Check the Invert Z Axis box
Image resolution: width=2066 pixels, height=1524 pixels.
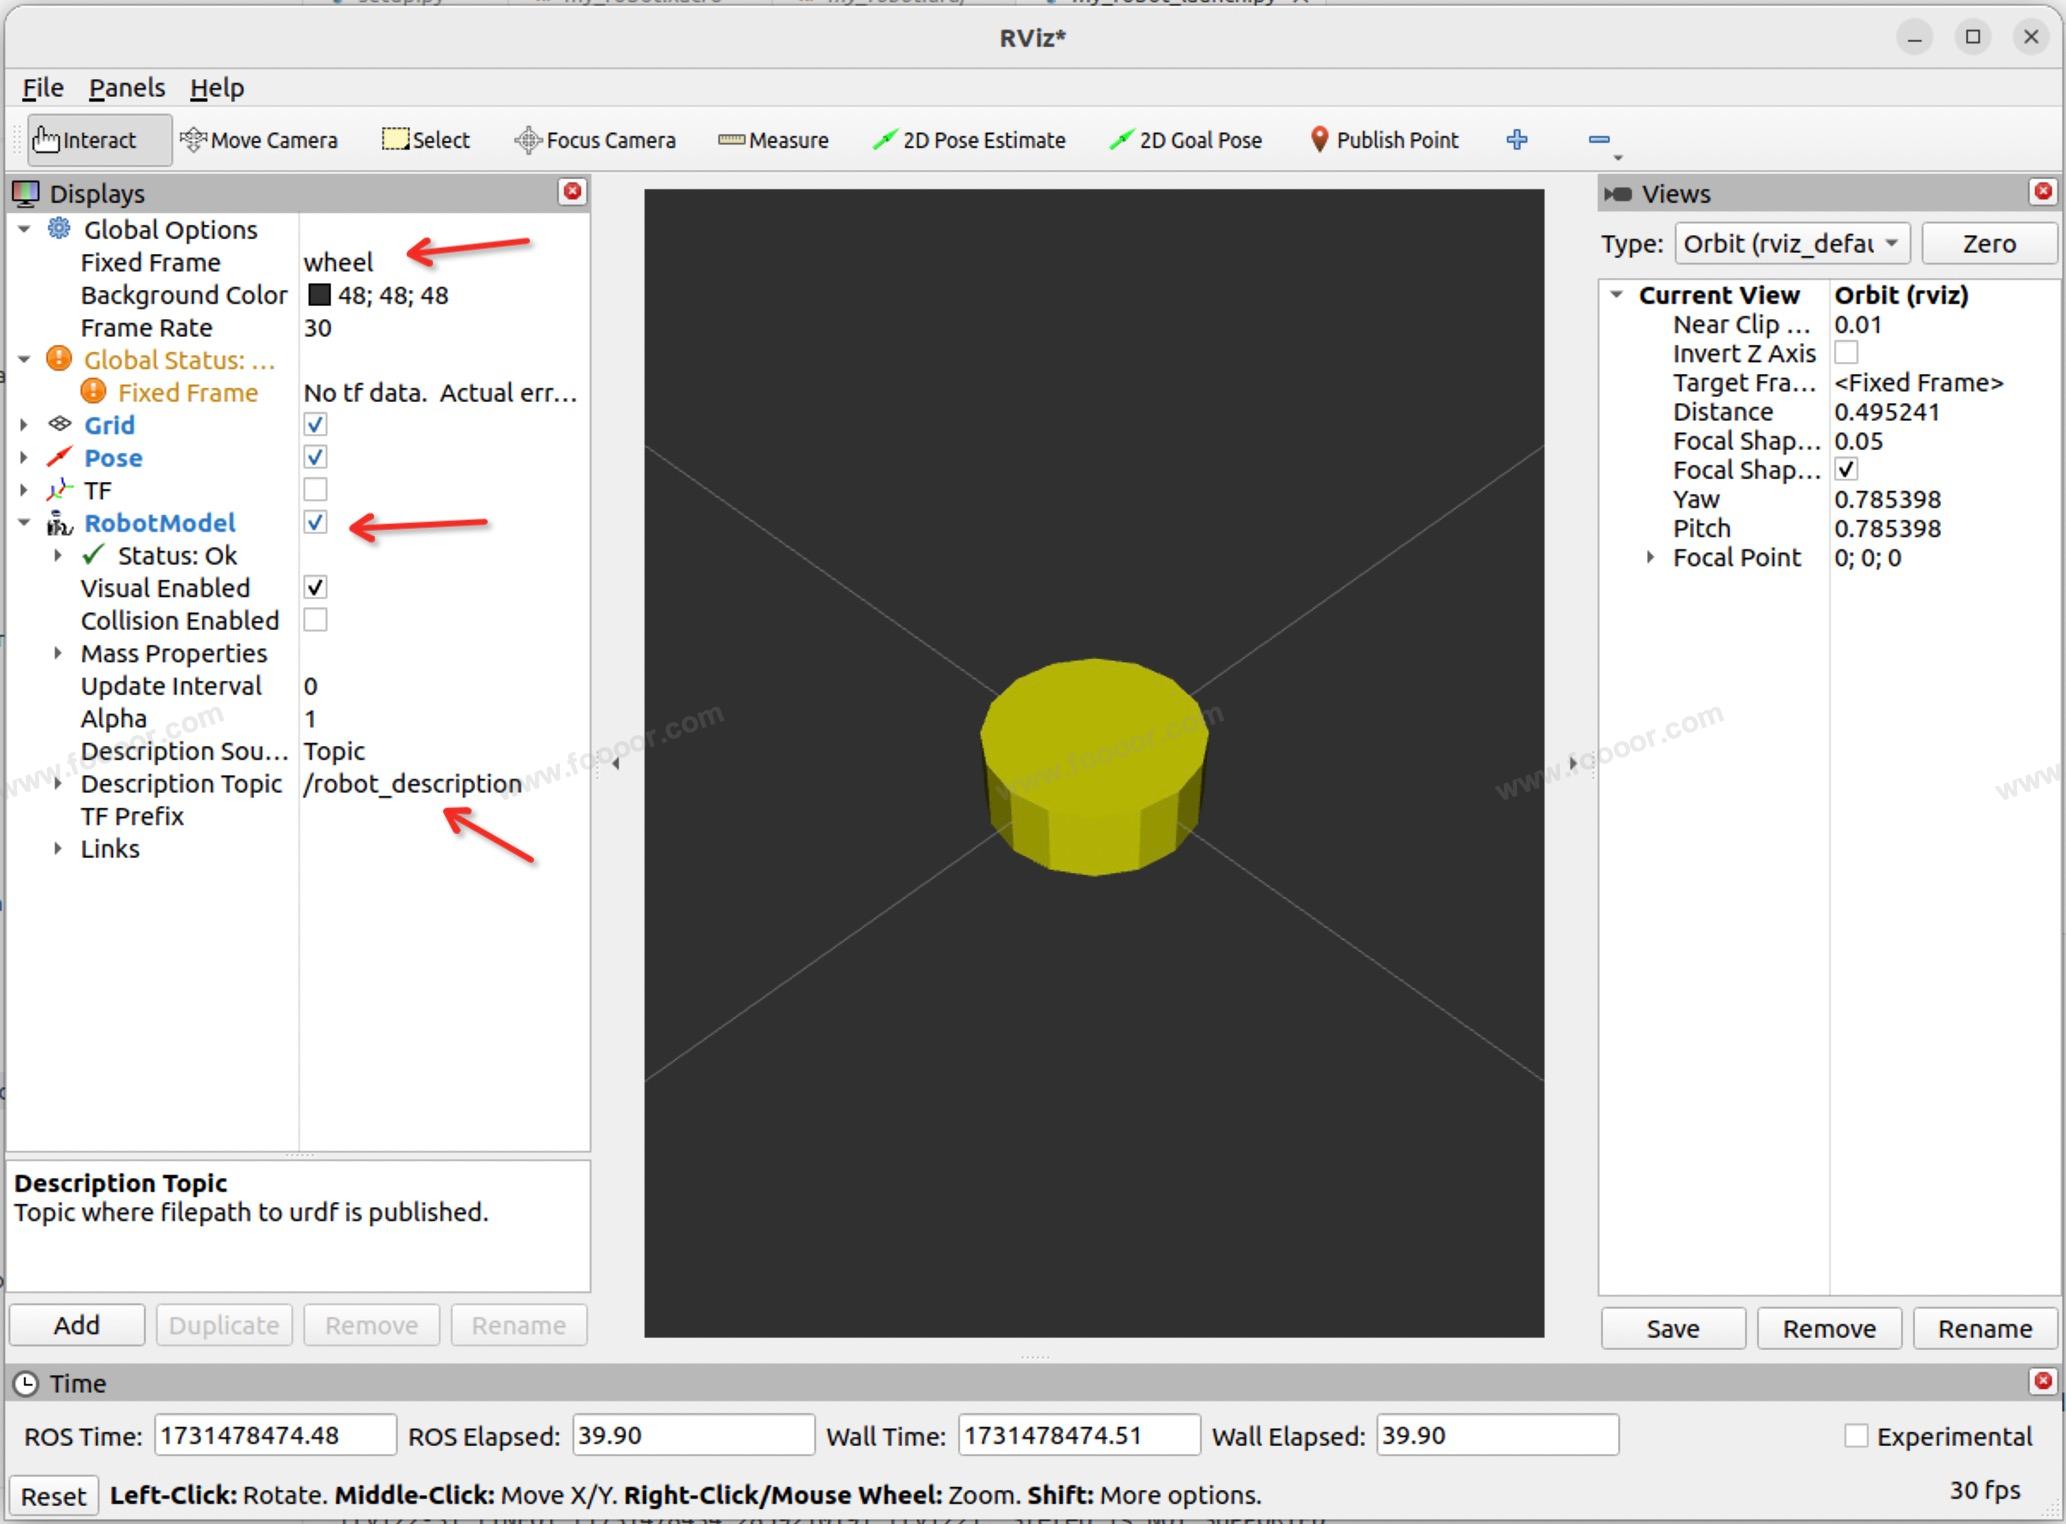(1846, 353)
